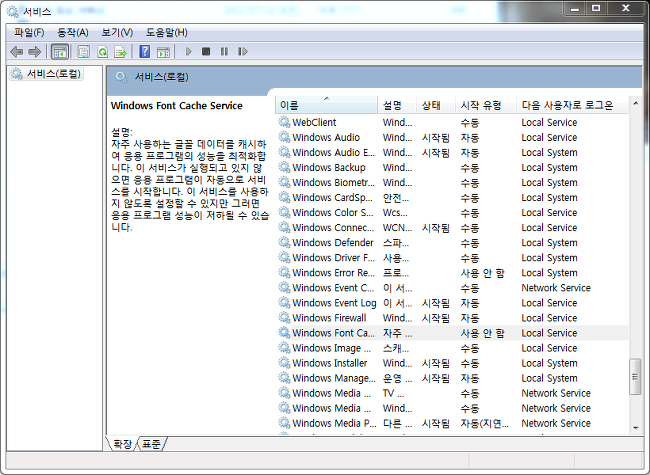Click the gear icon beside Windows Firewall
Image resolution: width=650 pixels, height=475 pixels.
coord(284,317)
